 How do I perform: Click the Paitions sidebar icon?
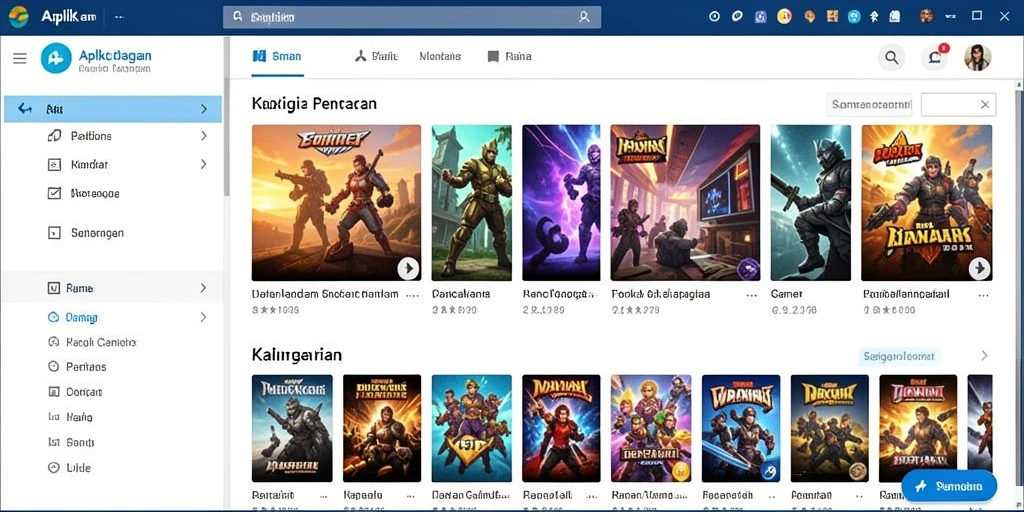(55, 136)
